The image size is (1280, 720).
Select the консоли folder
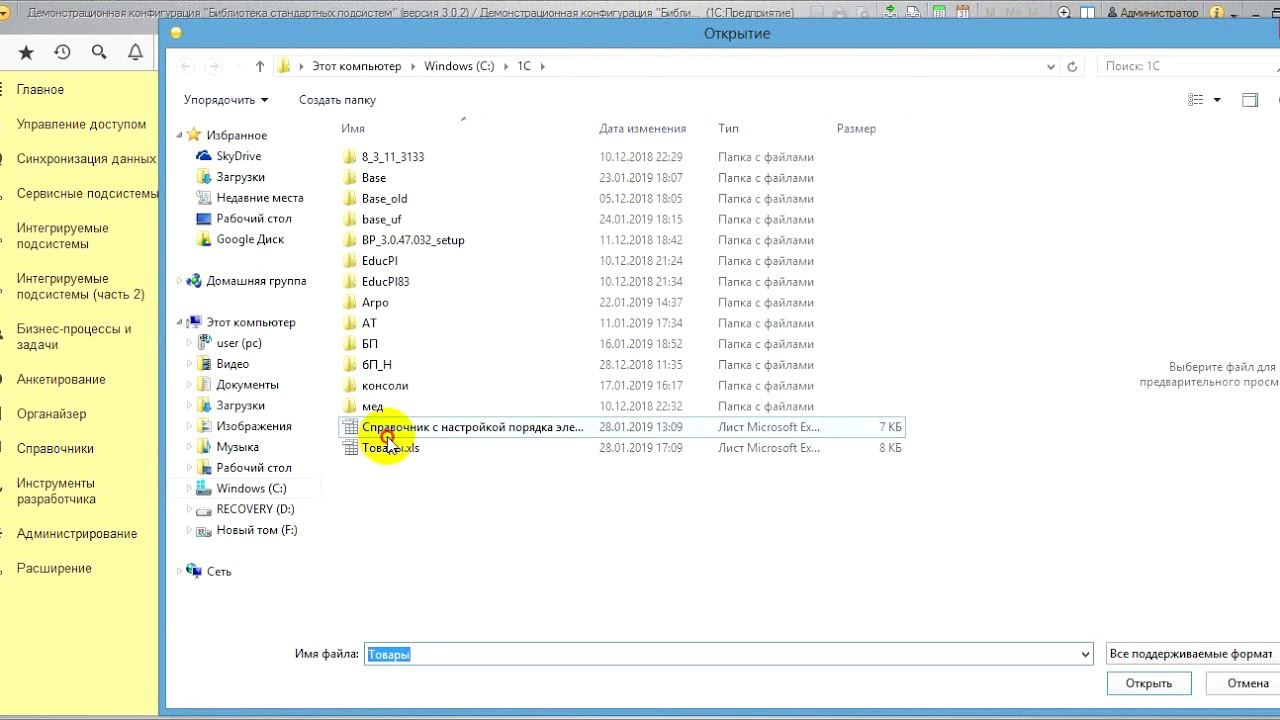385,385
